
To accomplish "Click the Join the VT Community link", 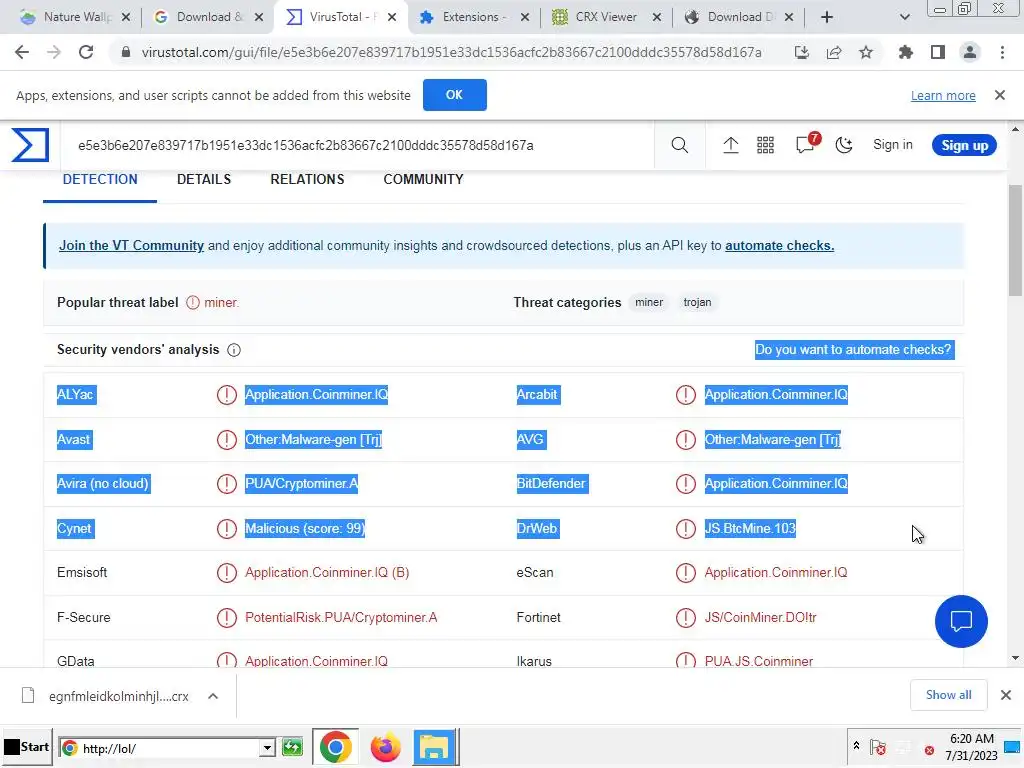I will (x=131, y=246).
